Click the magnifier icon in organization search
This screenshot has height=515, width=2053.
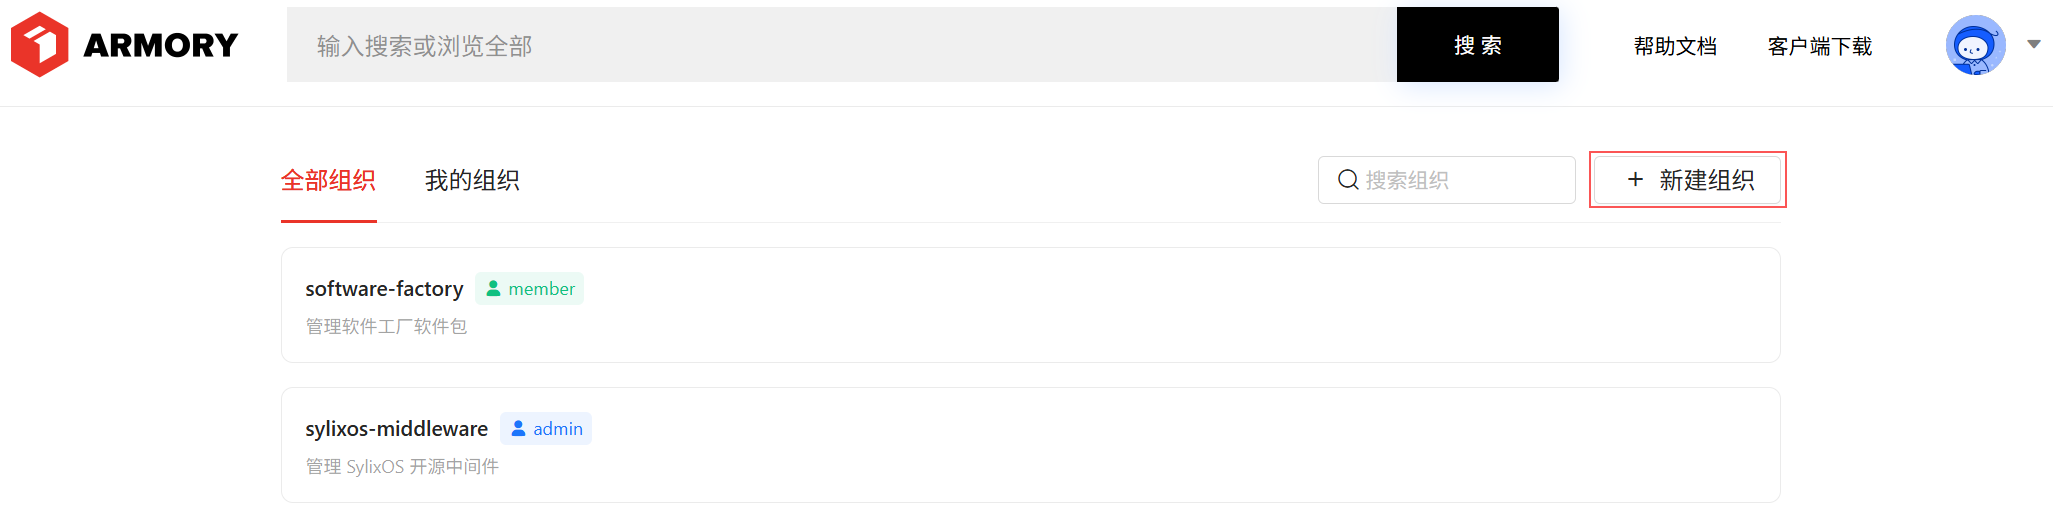[1348, 180]
